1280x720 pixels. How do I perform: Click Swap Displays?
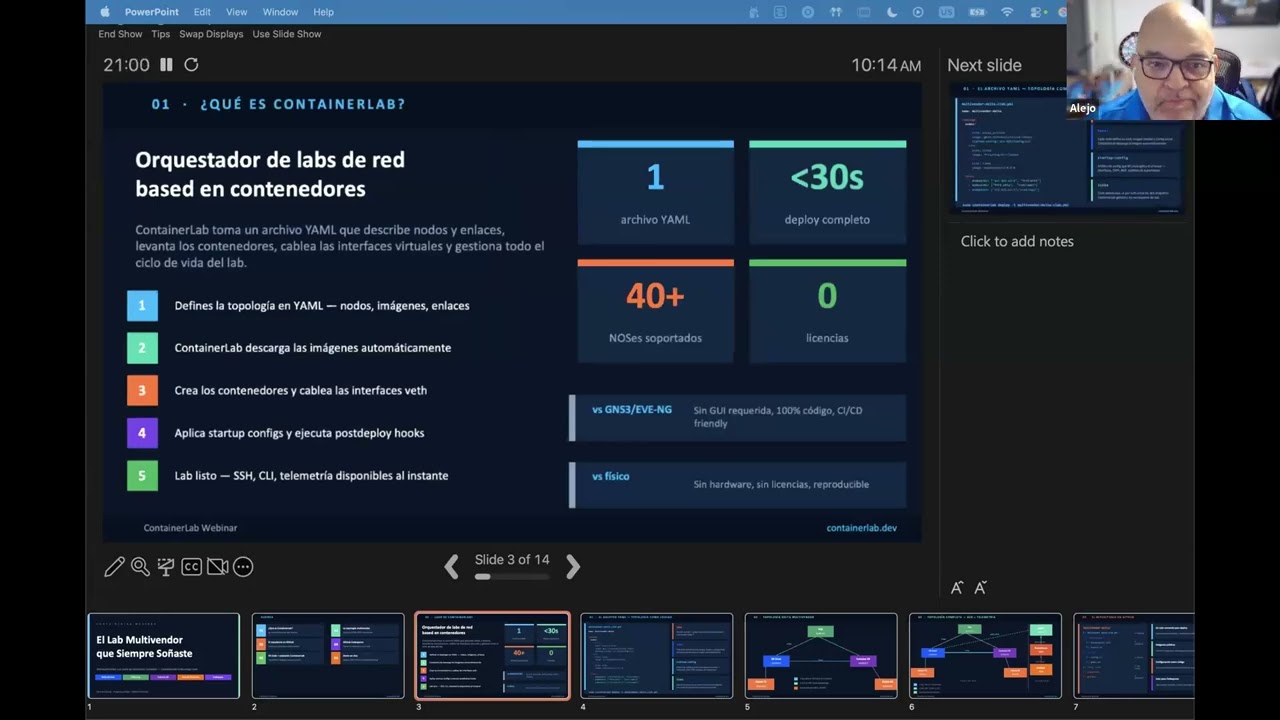[211, 34]
